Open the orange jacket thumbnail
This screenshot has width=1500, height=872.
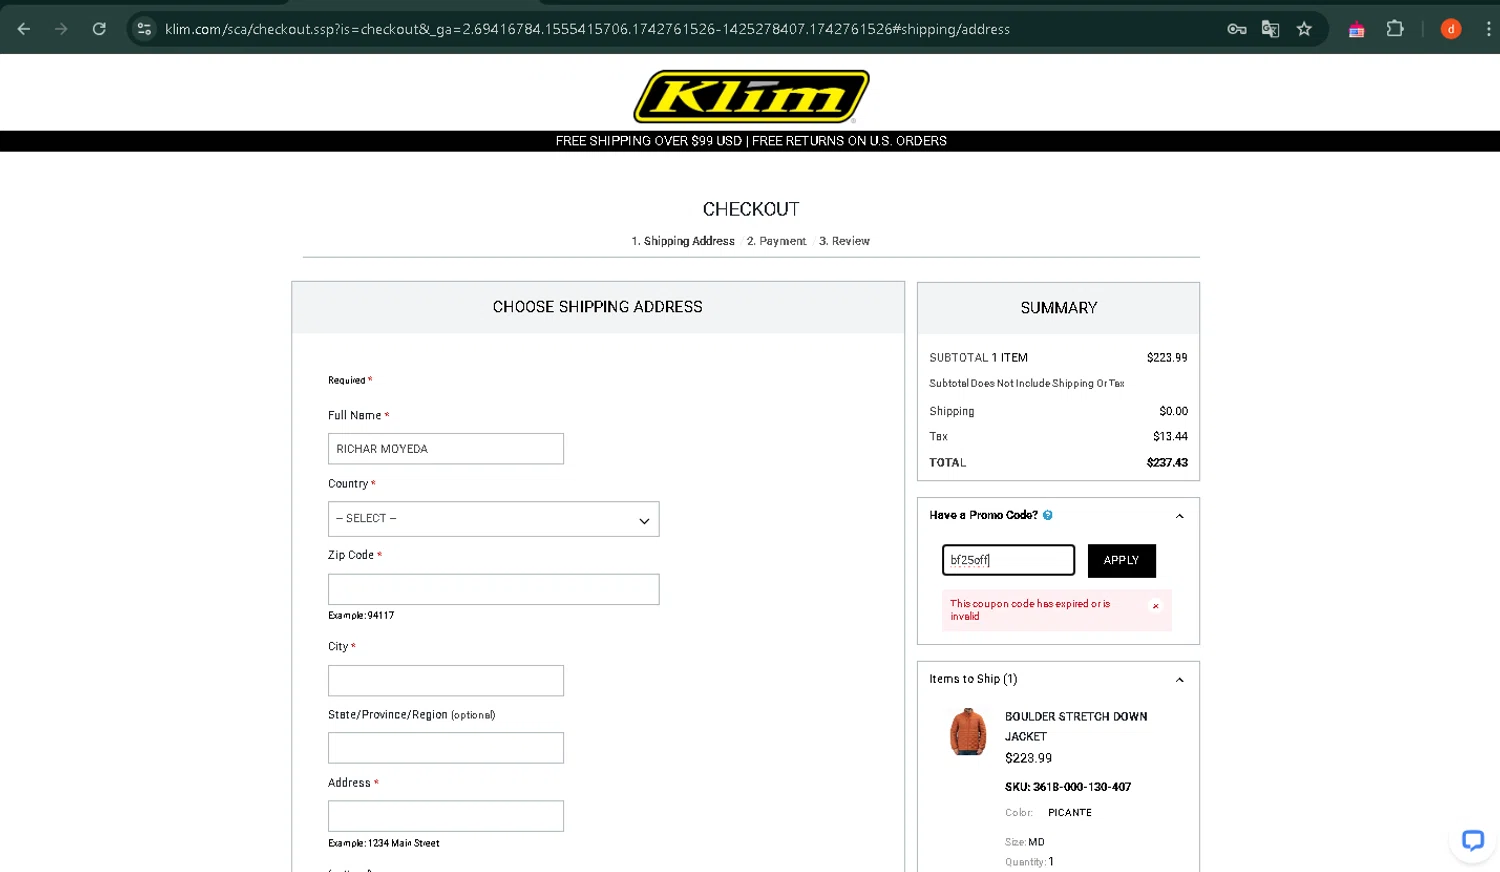click(x=968, y=731)
